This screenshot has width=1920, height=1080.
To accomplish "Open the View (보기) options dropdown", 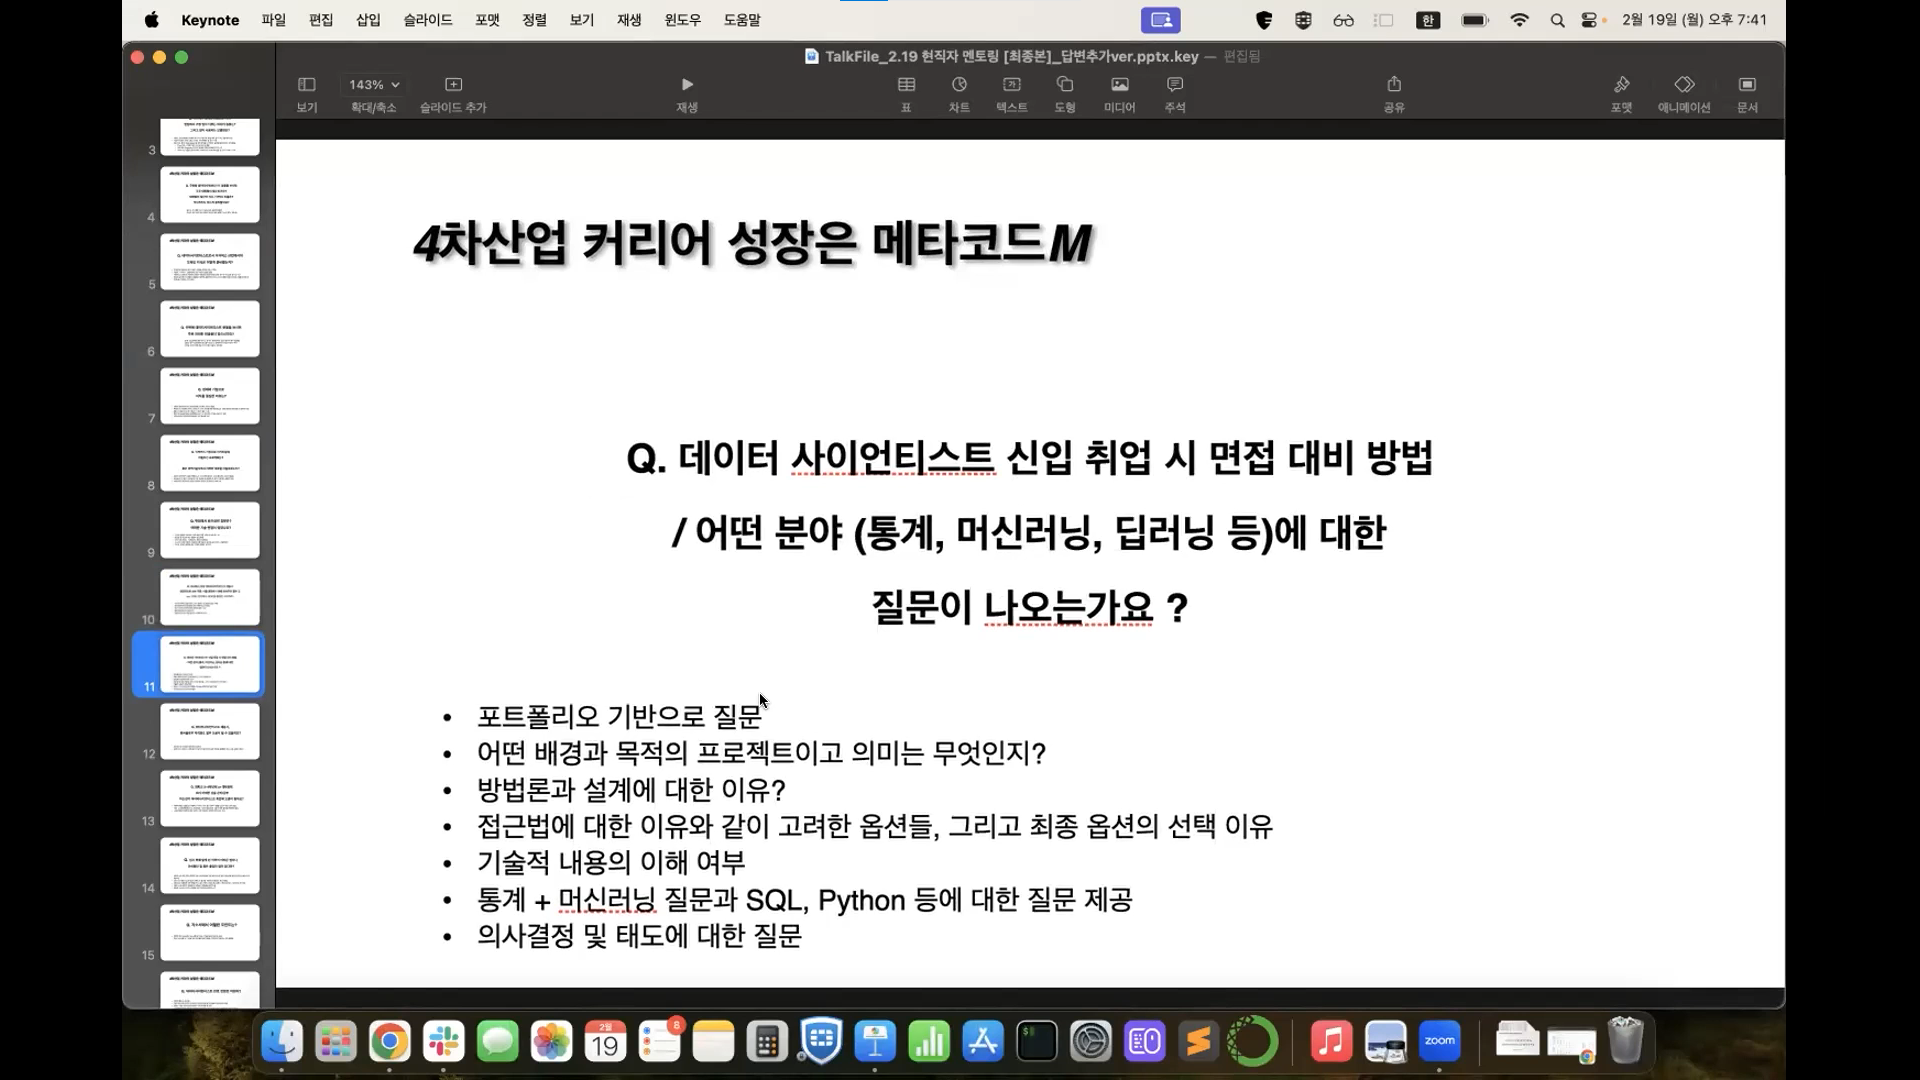I will 307,85.
